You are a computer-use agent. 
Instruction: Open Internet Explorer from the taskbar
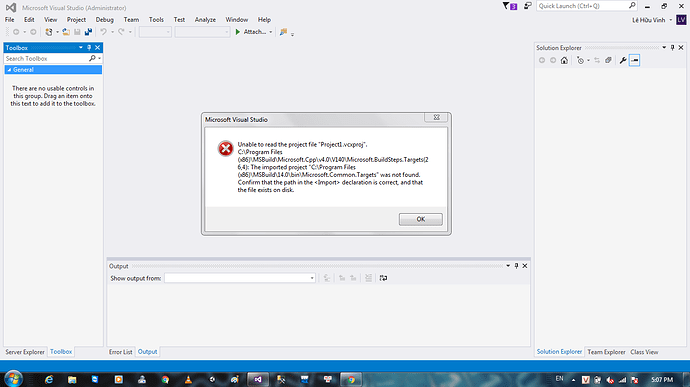coord(49,380)
